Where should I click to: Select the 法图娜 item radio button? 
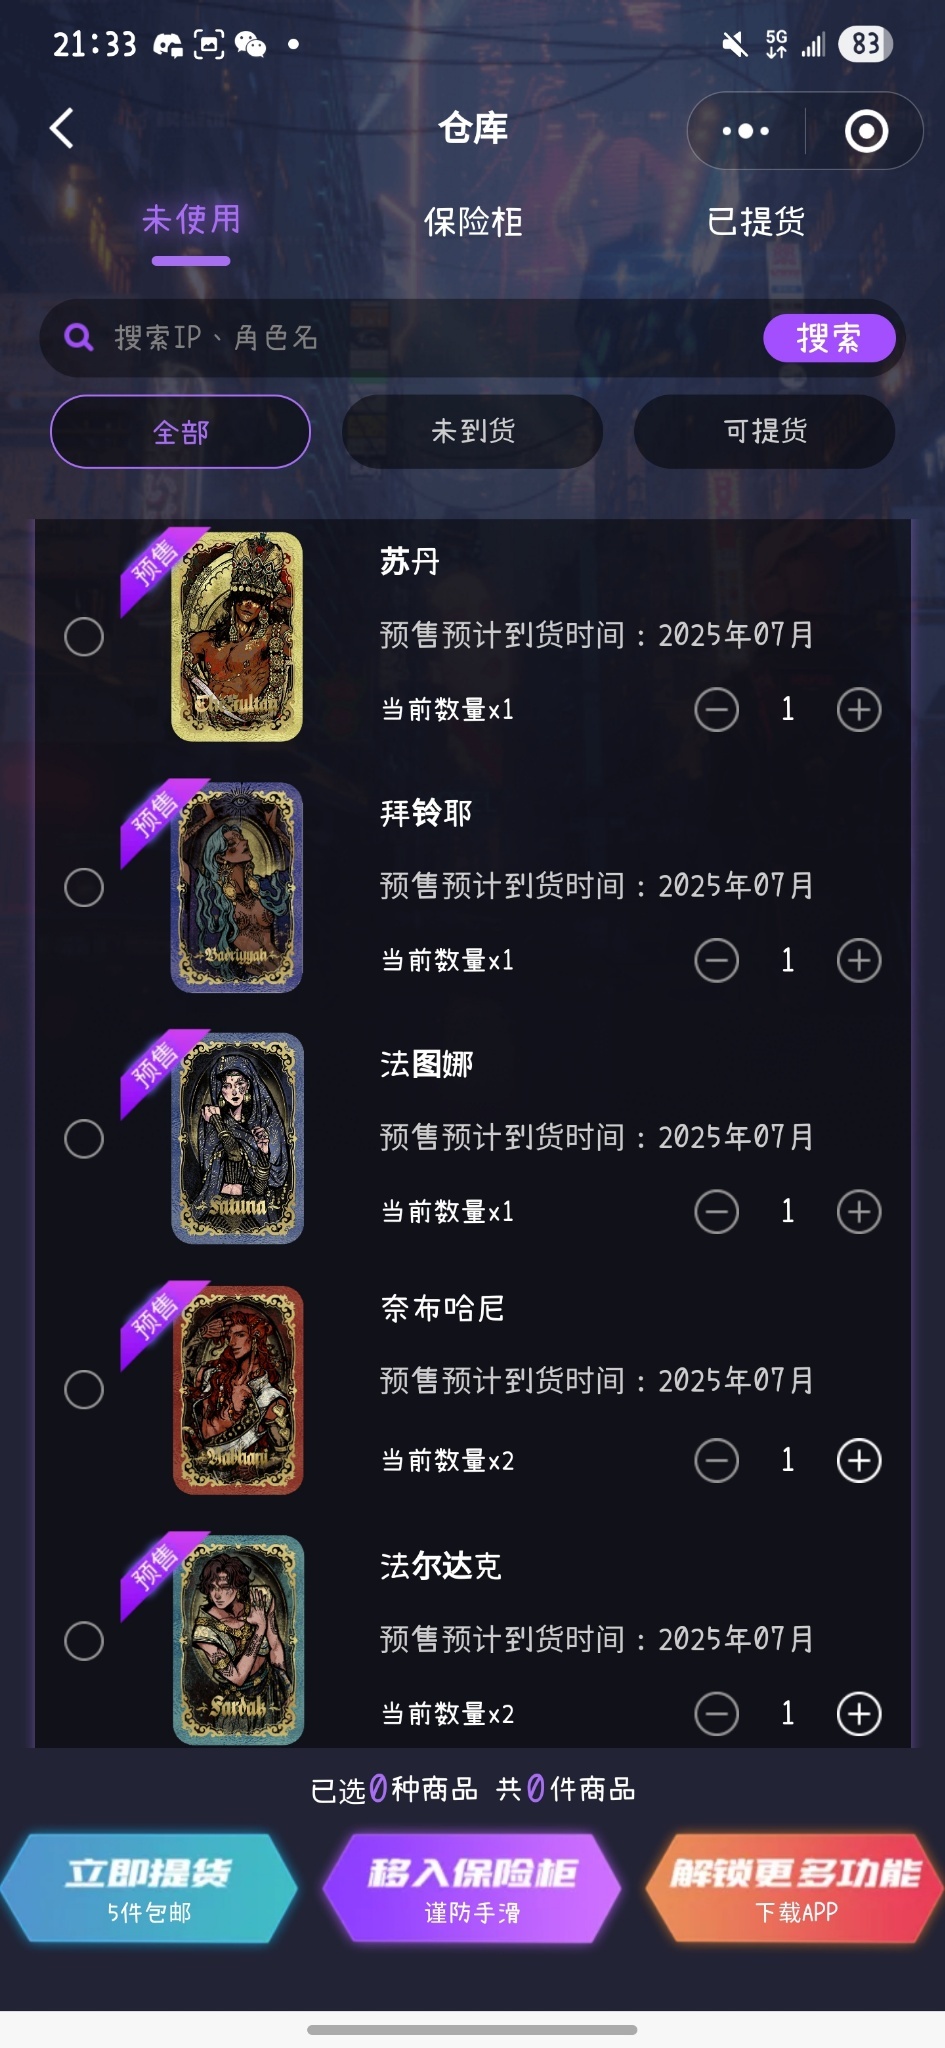[84, 1138]
